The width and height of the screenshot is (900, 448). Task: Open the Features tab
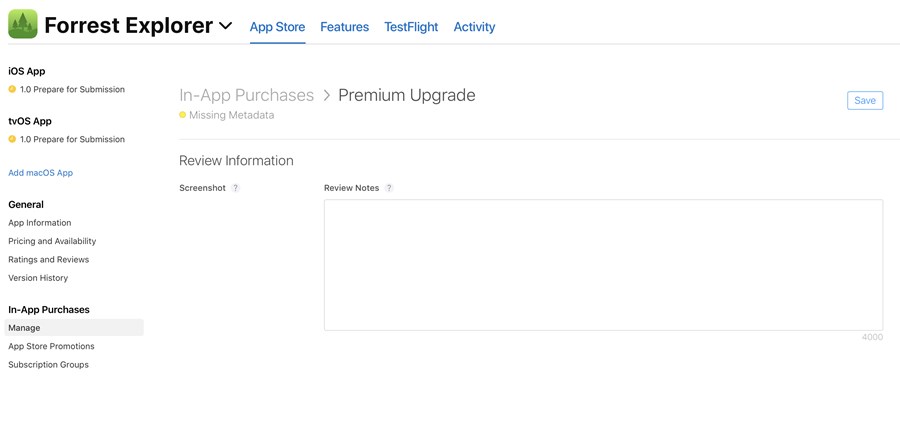coord(344,27)
